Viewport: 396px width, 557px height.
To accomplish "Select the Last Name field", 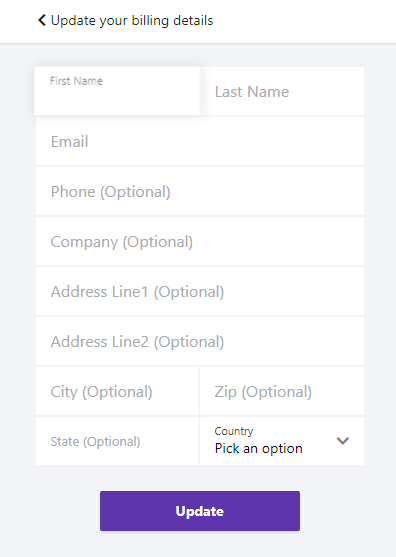I will click(x=282, y=91).
